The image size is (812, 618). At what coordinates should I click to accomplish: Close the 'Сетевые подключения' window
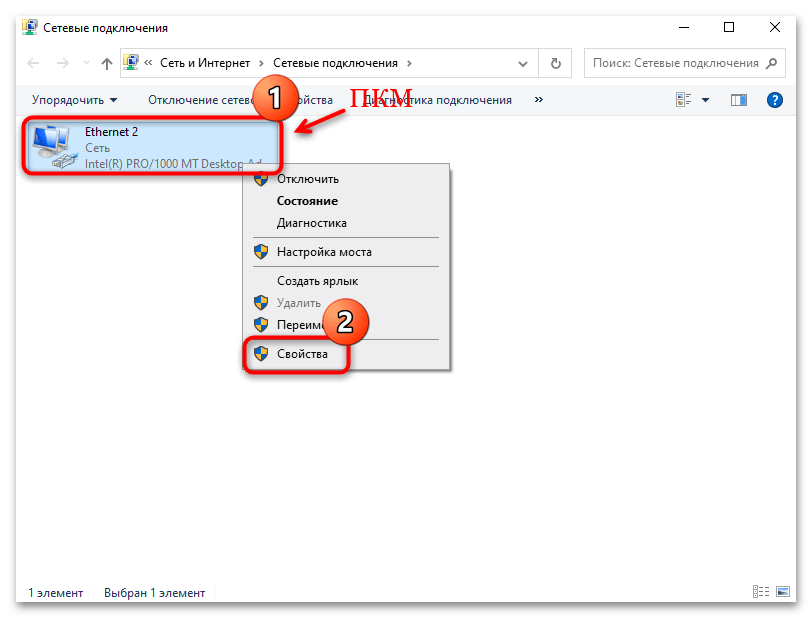[x=775, y=27]
